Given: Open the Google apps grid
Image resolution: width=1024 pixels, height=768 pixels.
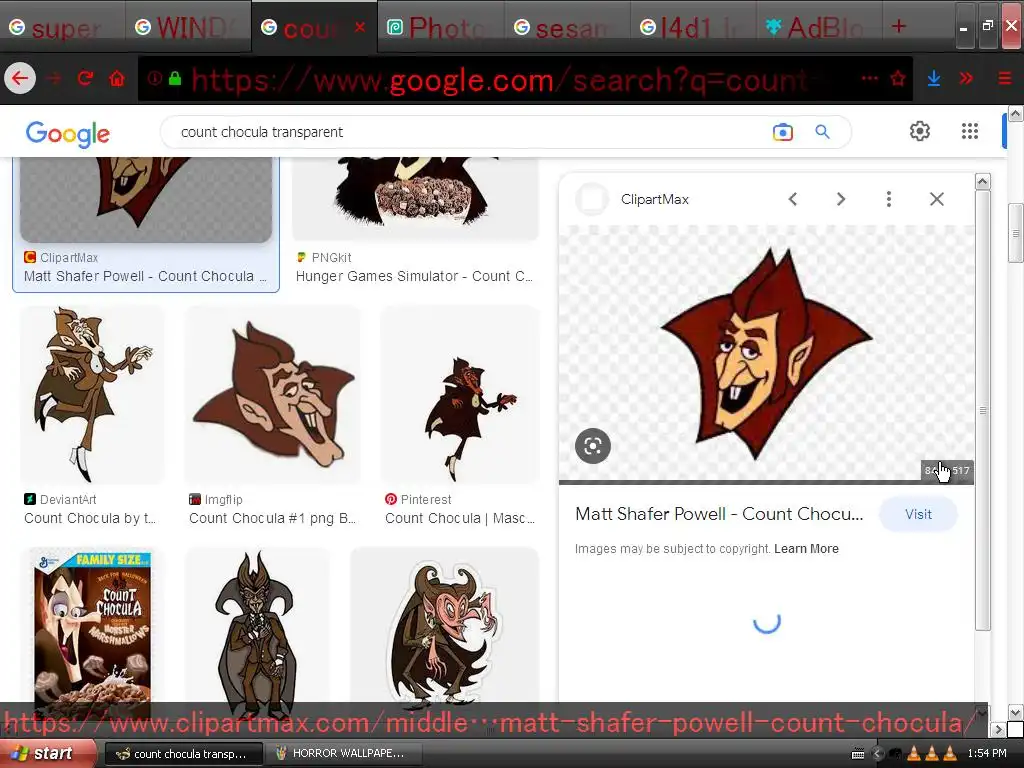Looking at the screenshot, I should pyautogui.click(x=970, y=131).
